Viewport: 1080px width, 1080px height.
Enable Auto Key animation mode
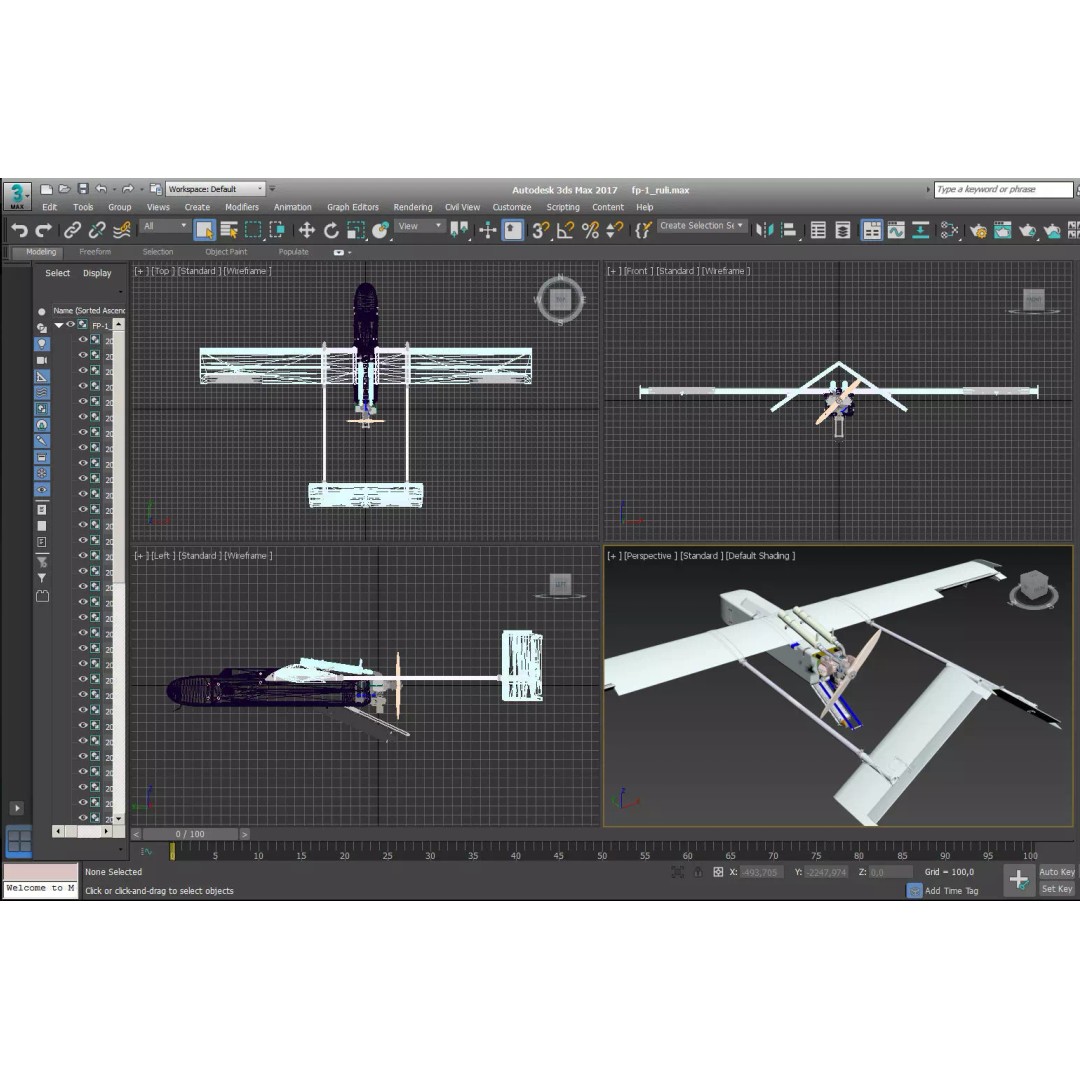coord(1056,872)
